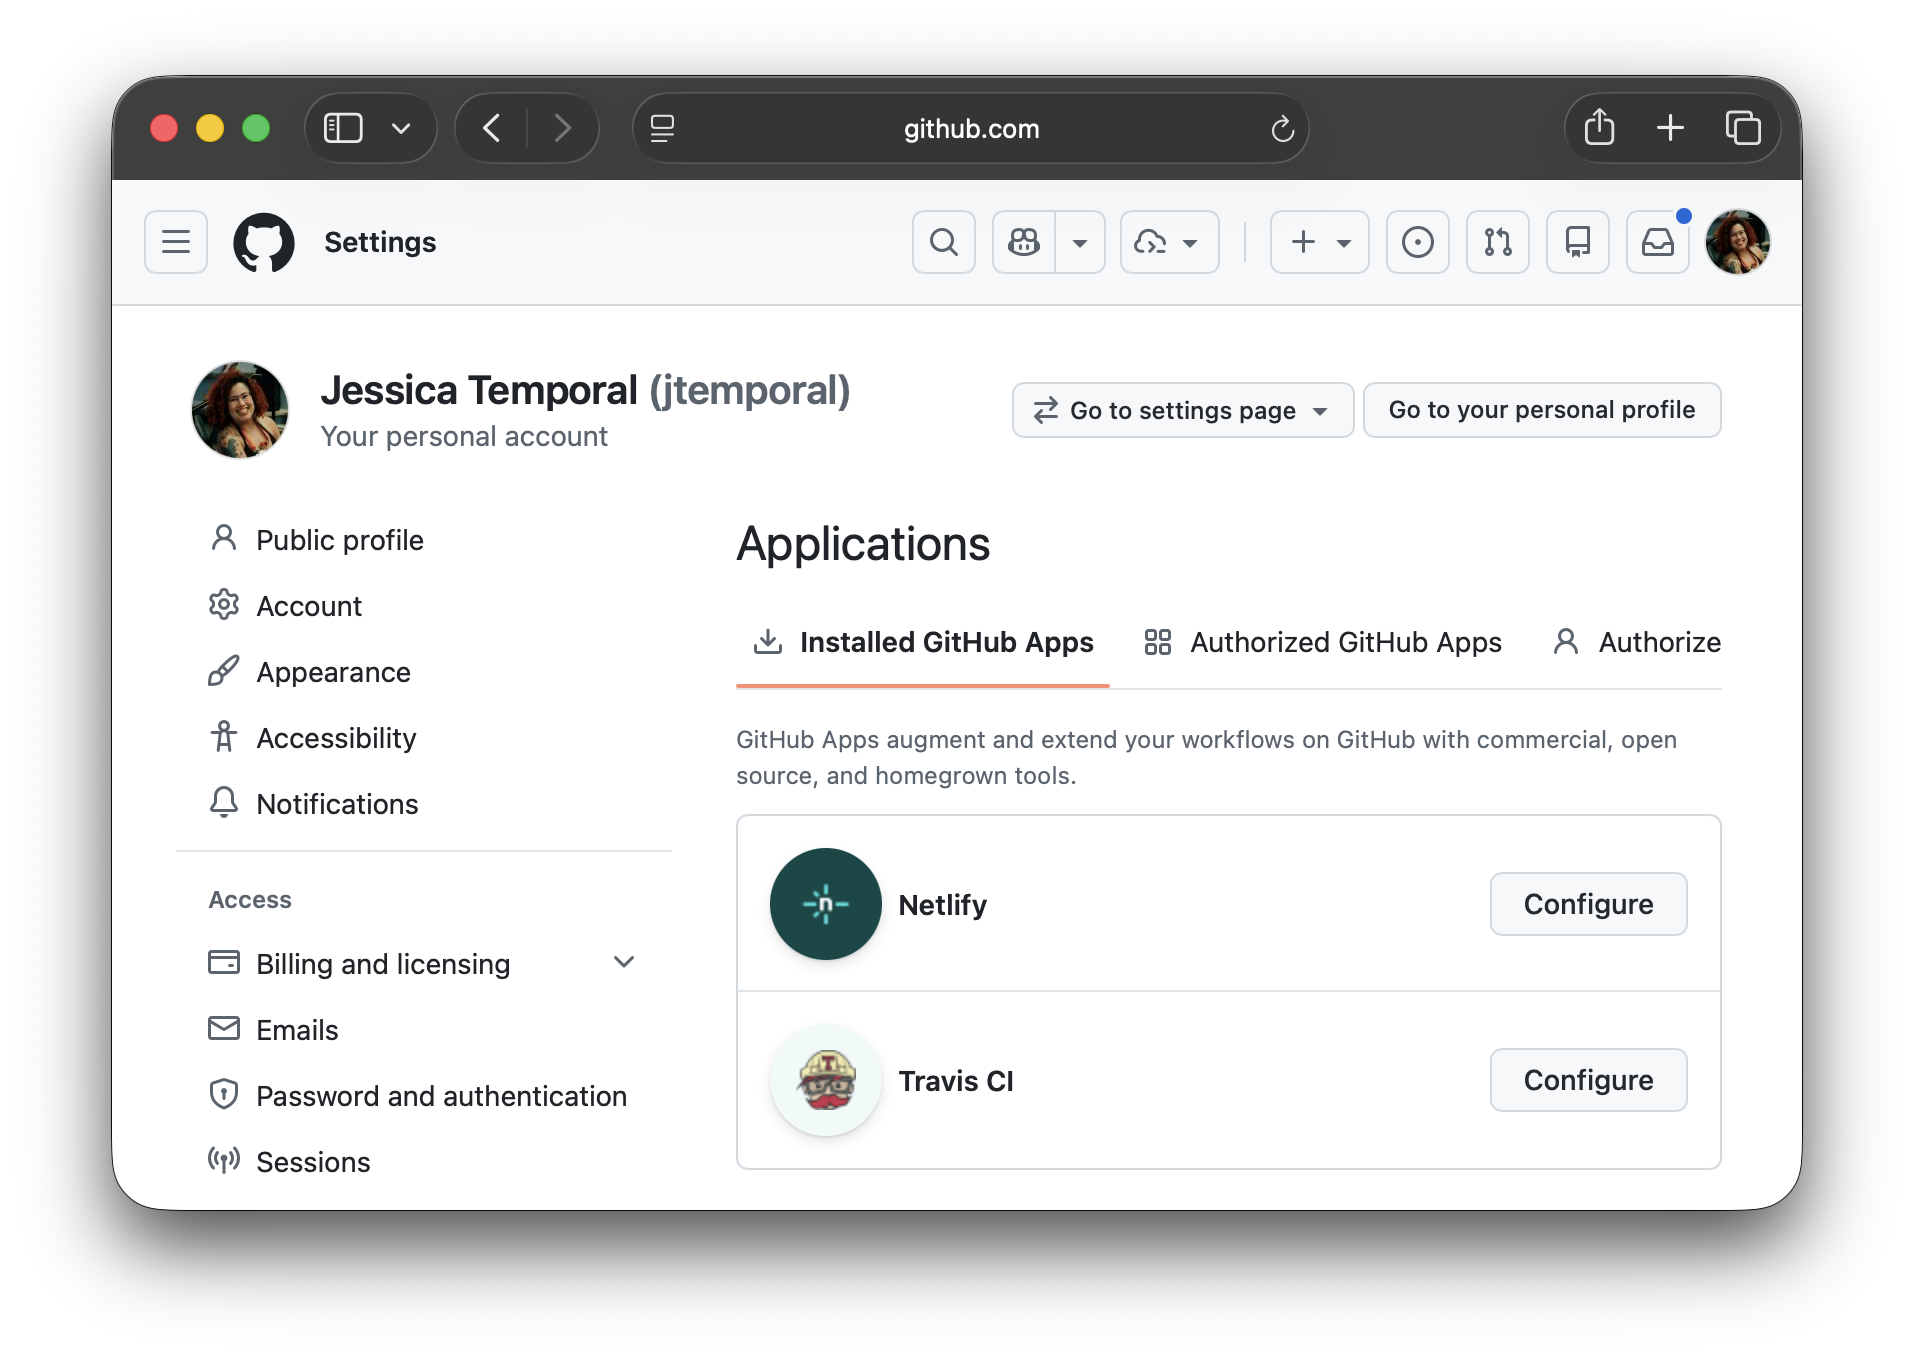Click the Emails envelope icon

pyautogui.click(x=224, y=1028)
